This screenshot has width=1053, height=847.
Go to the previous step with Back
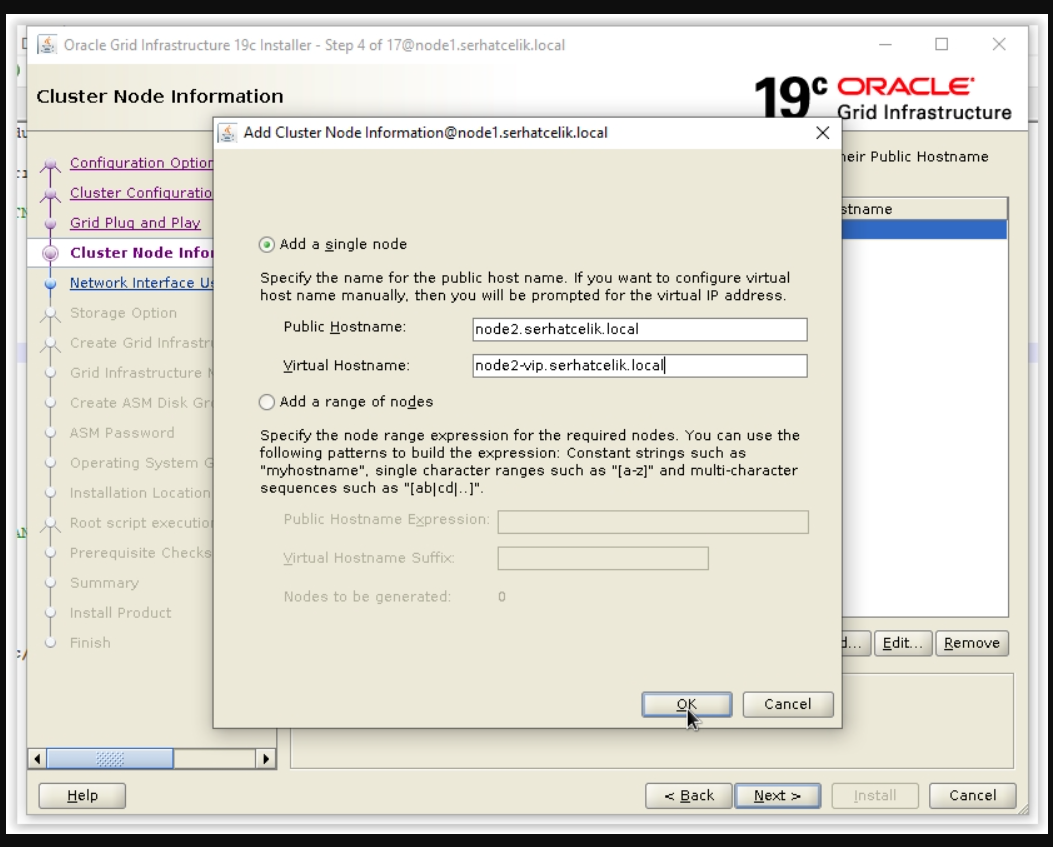(688, 795)
